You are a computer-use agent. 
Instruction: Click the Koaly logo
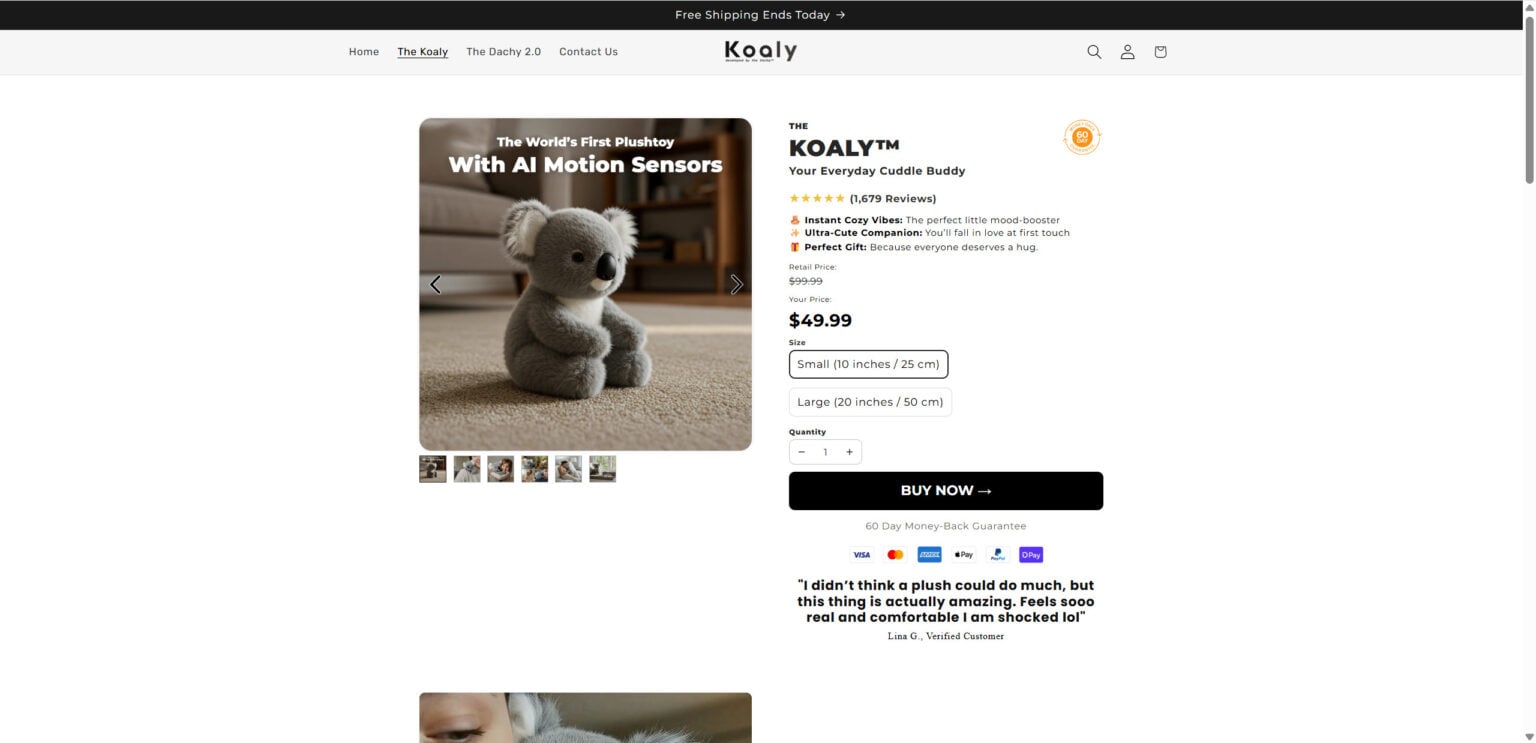(x=761, y=51)
